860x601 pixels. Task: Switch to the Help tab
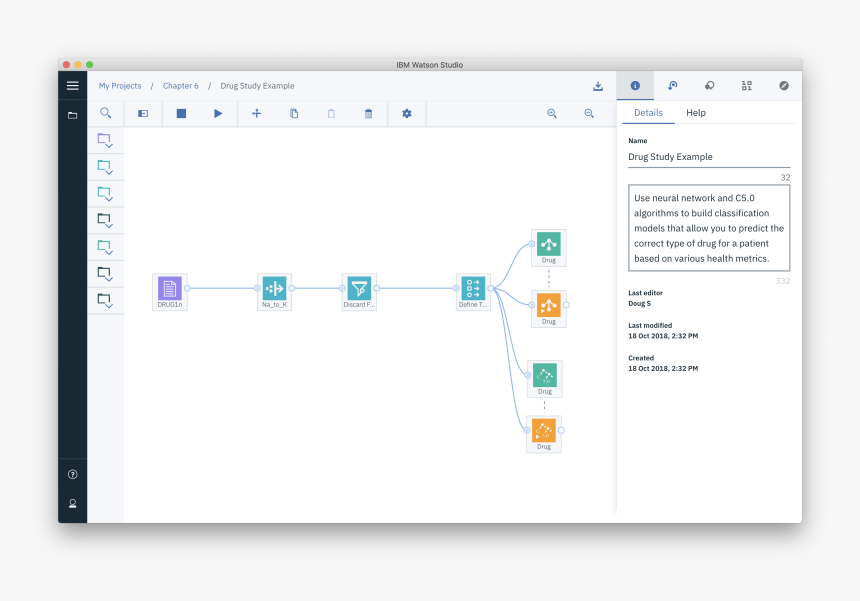pyautogui.click(x=696, y=113)
